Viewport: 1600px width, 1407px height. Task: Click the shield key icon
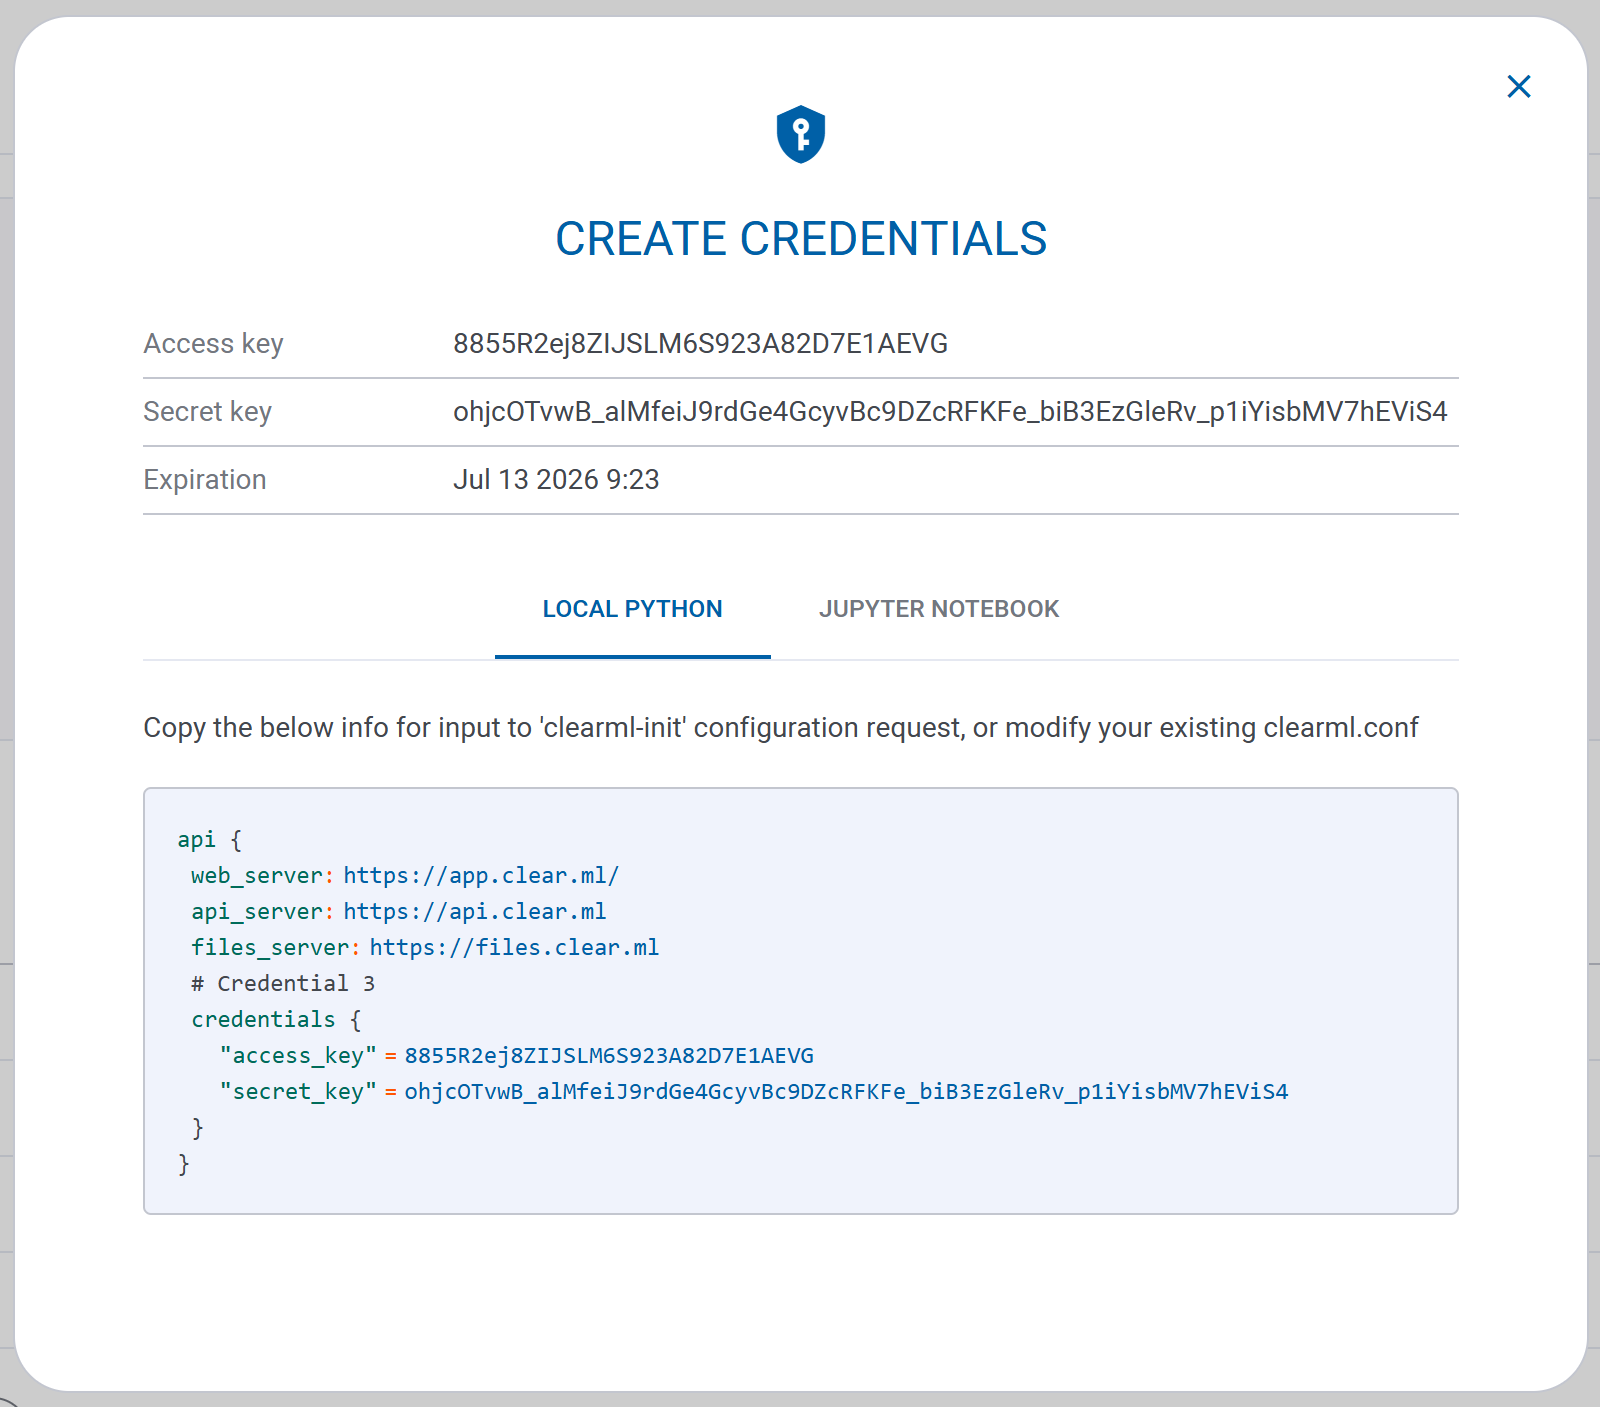[x=801, y=134]
